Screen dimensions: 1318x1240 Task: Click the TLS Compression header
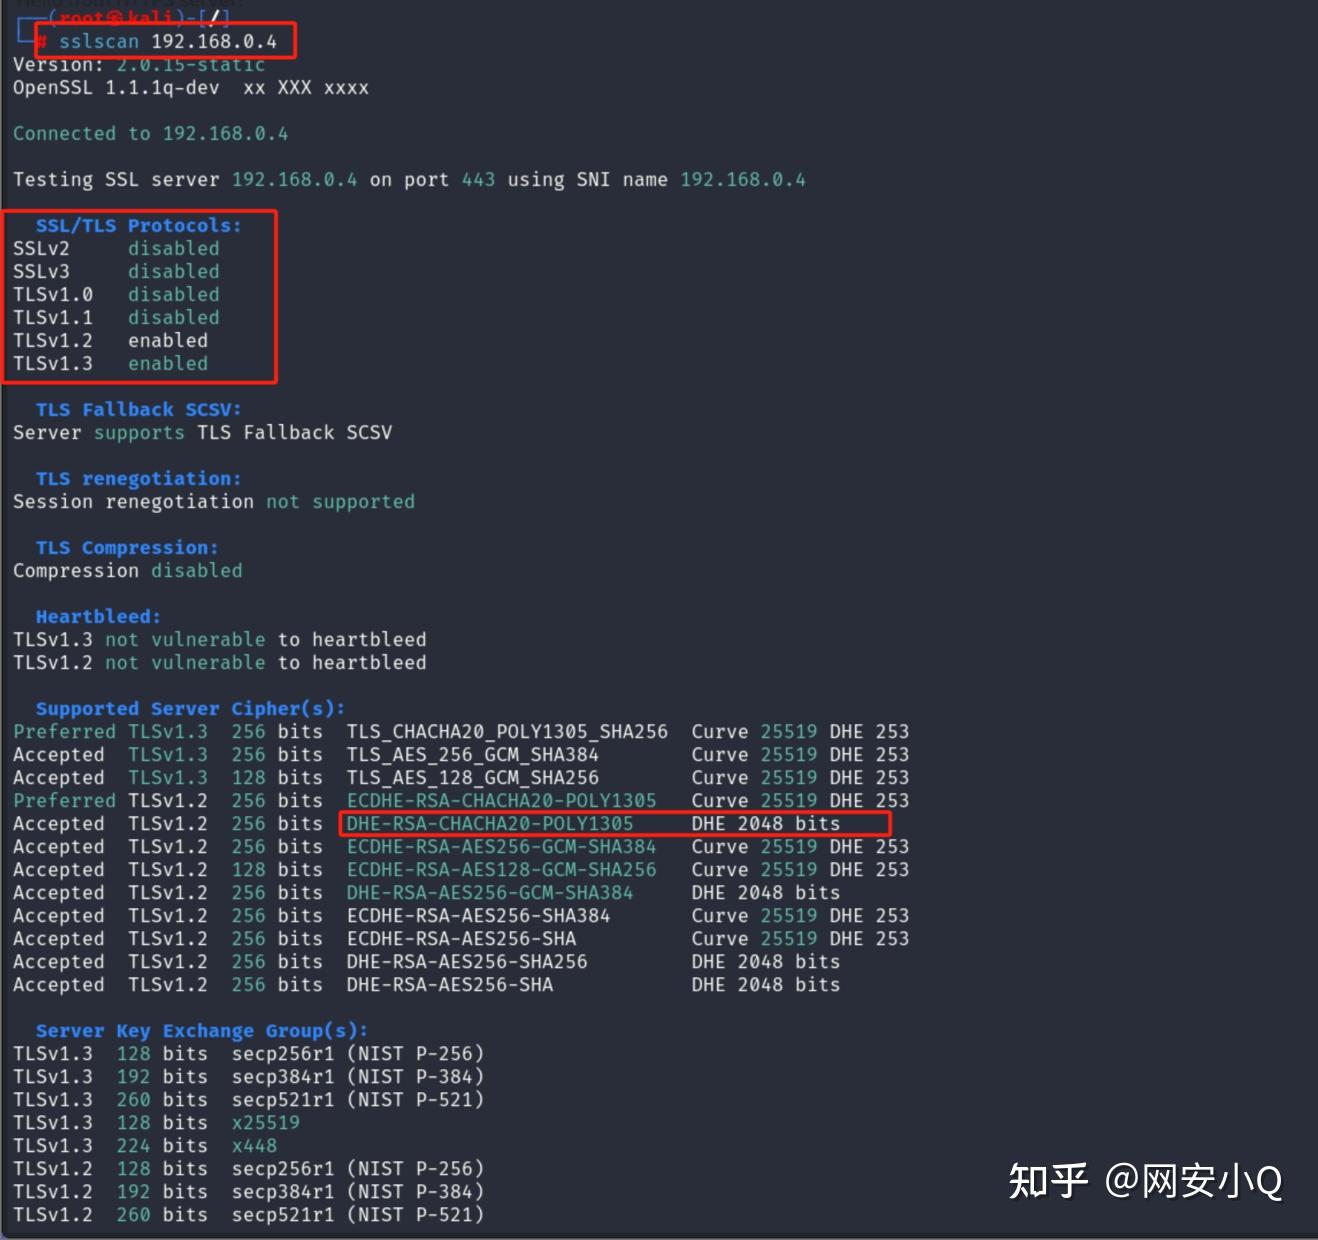pos(125,547)
